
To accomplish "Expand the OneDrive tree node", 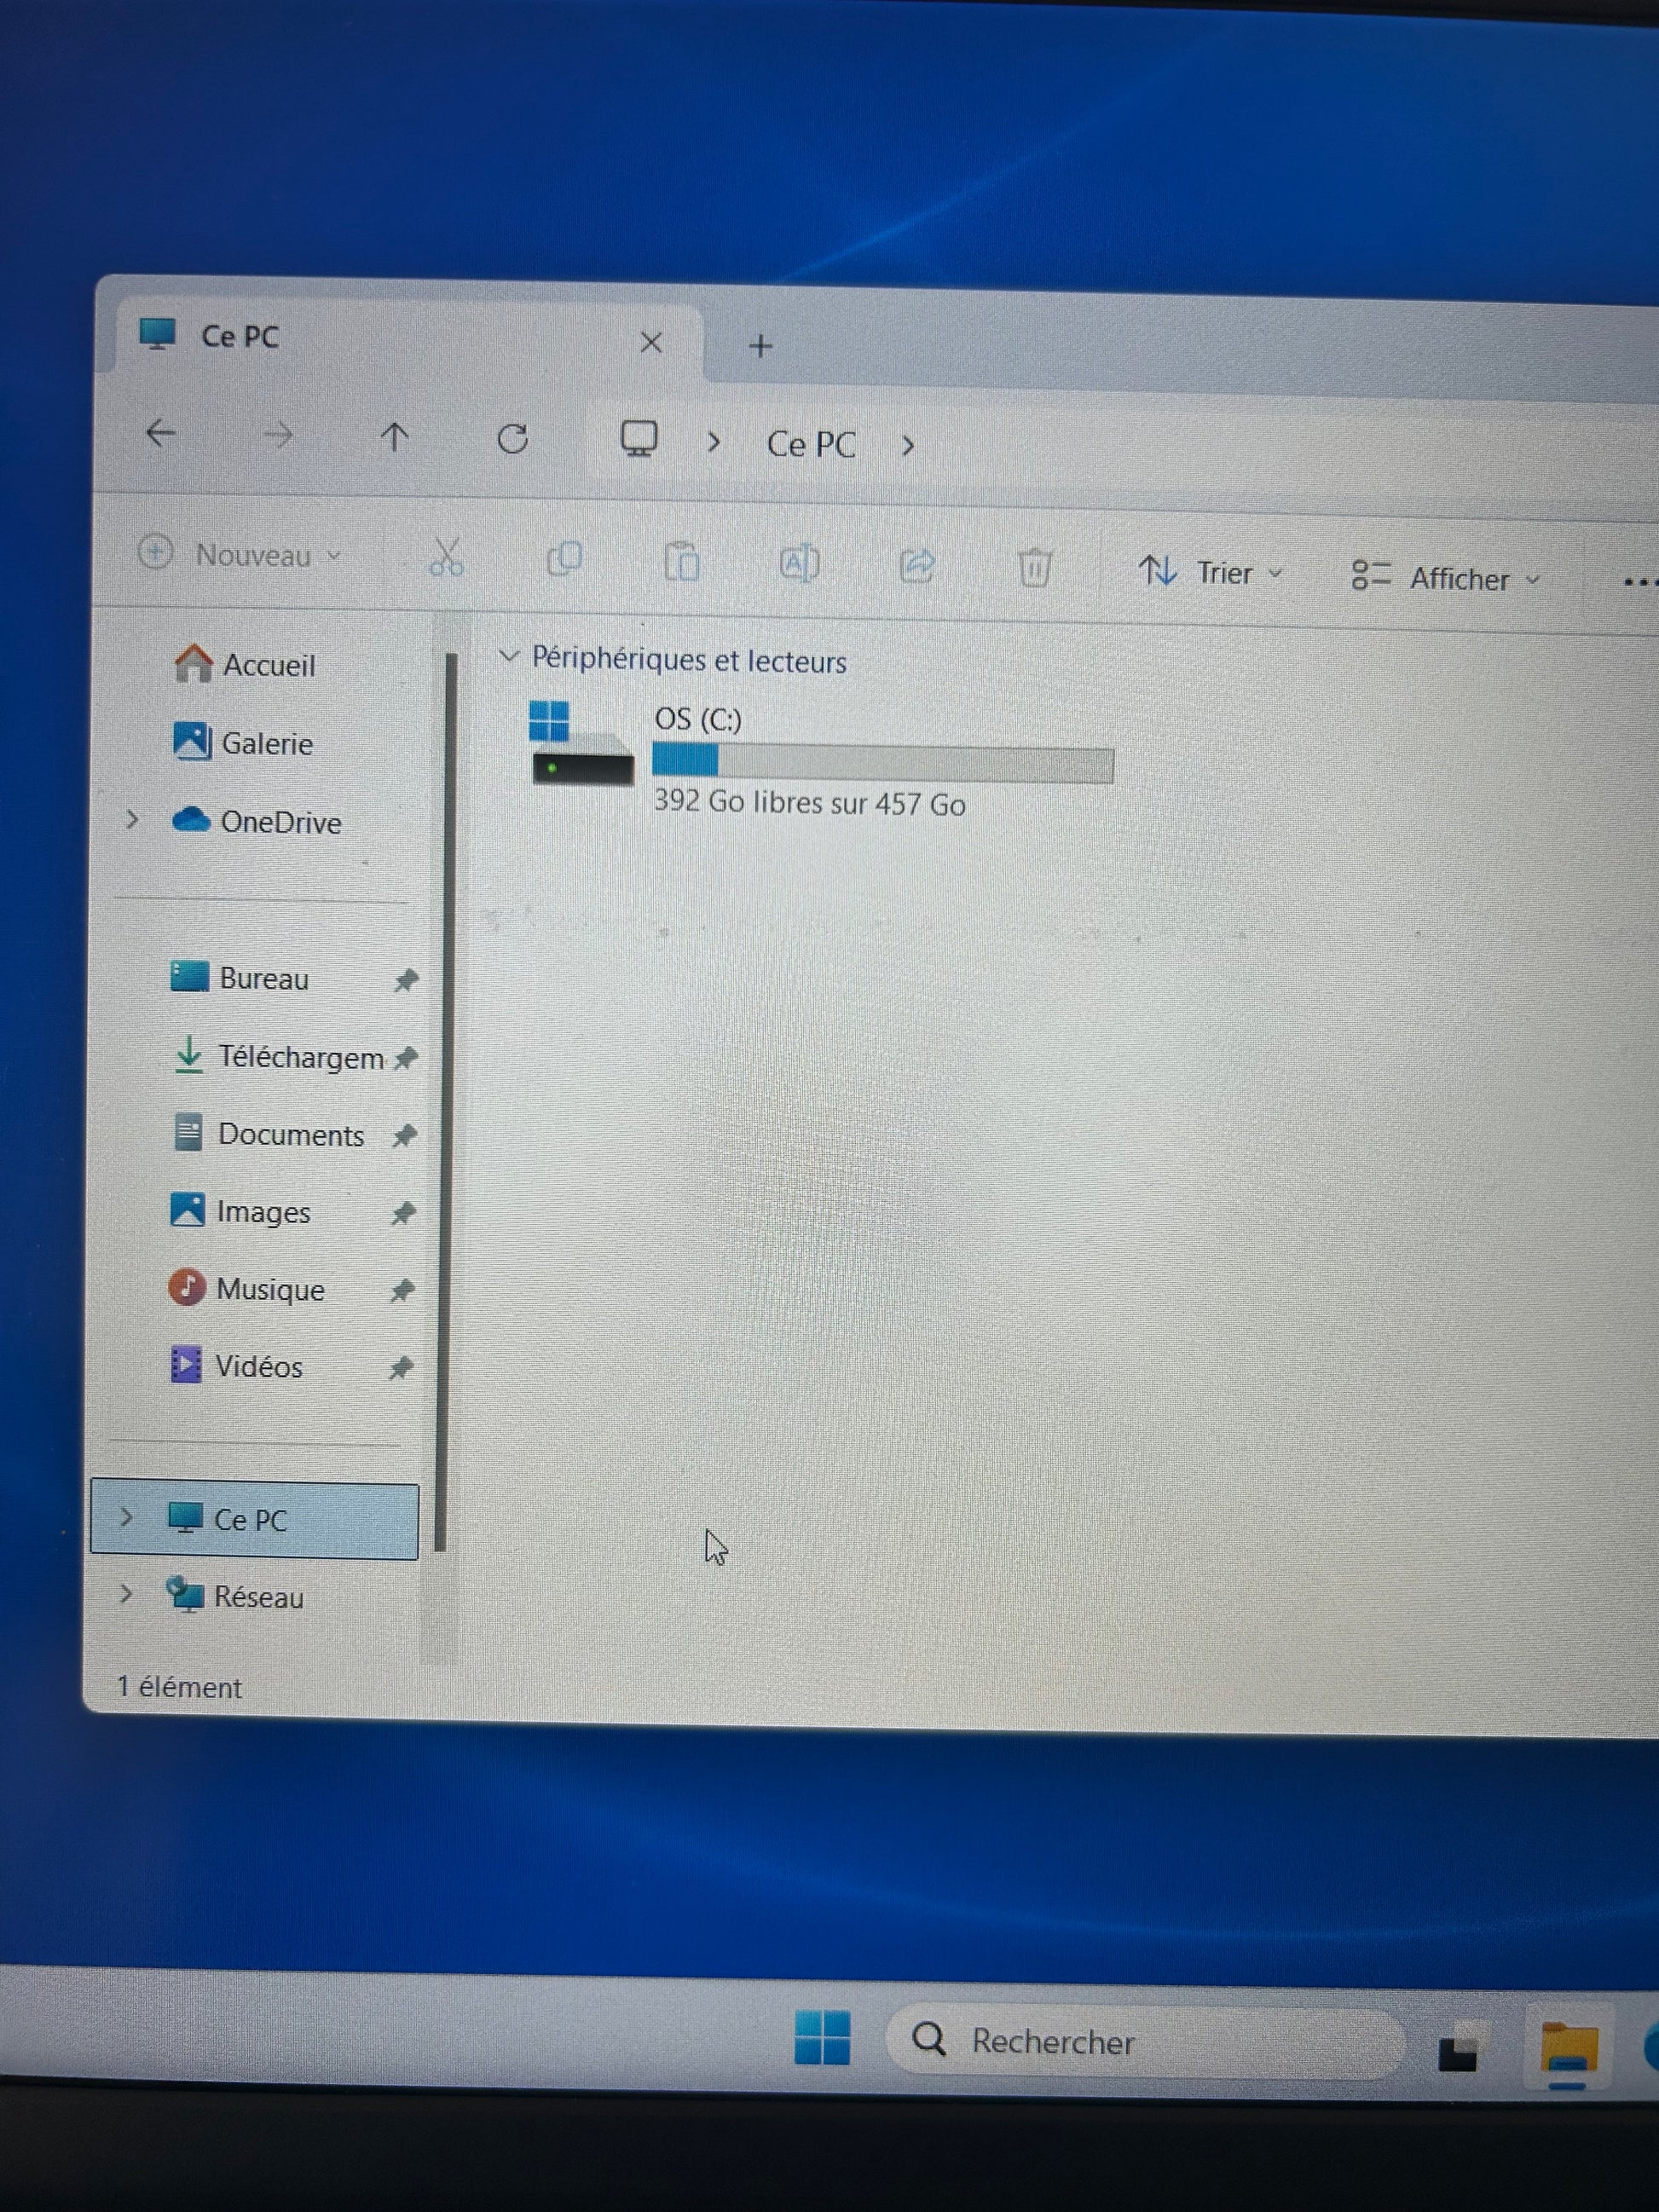I will point(132,820).
